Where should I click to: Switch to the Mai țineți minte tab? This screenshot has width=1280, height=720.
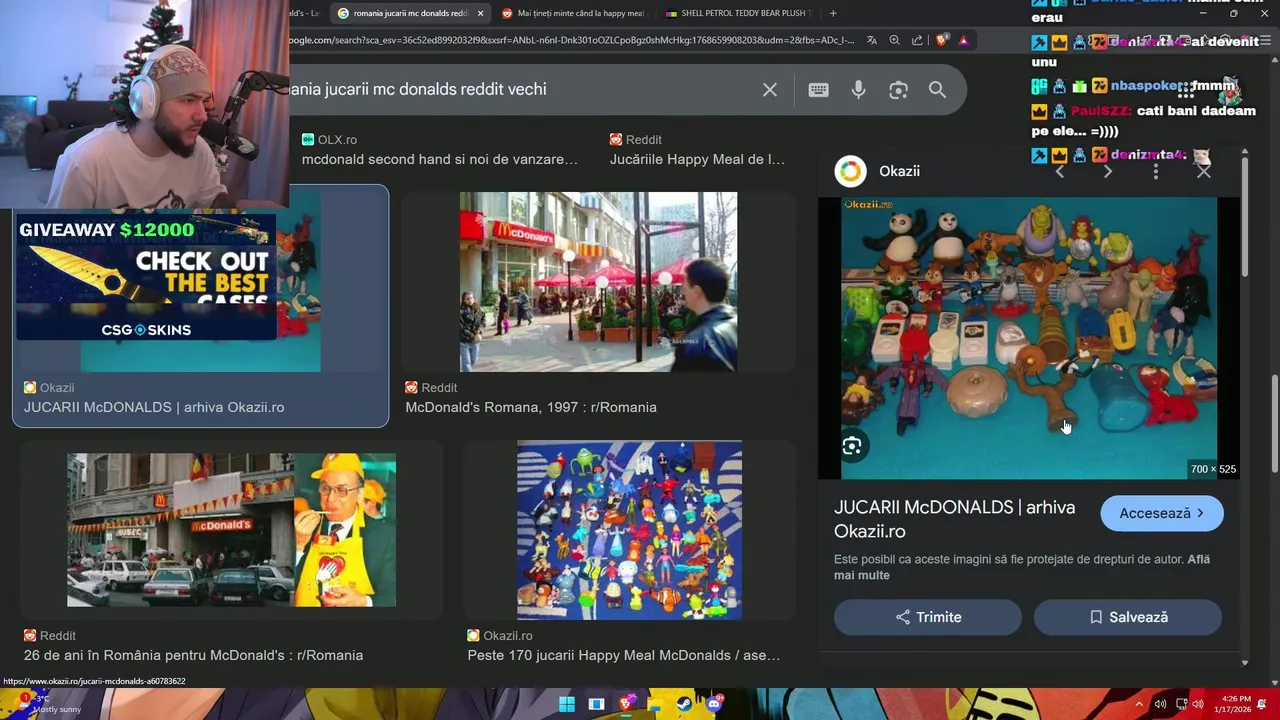coord(572,13)
